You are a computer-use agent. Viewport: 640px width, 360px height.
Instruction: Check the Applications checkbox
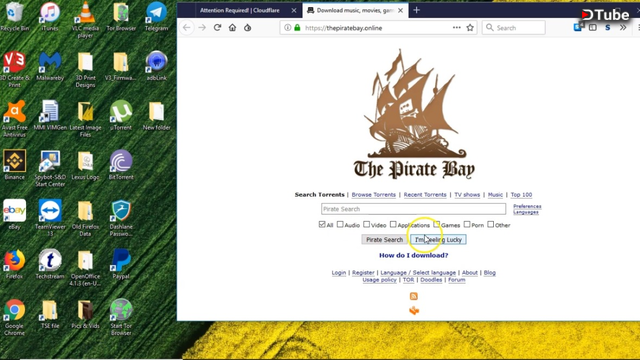[x=393, y=224]
